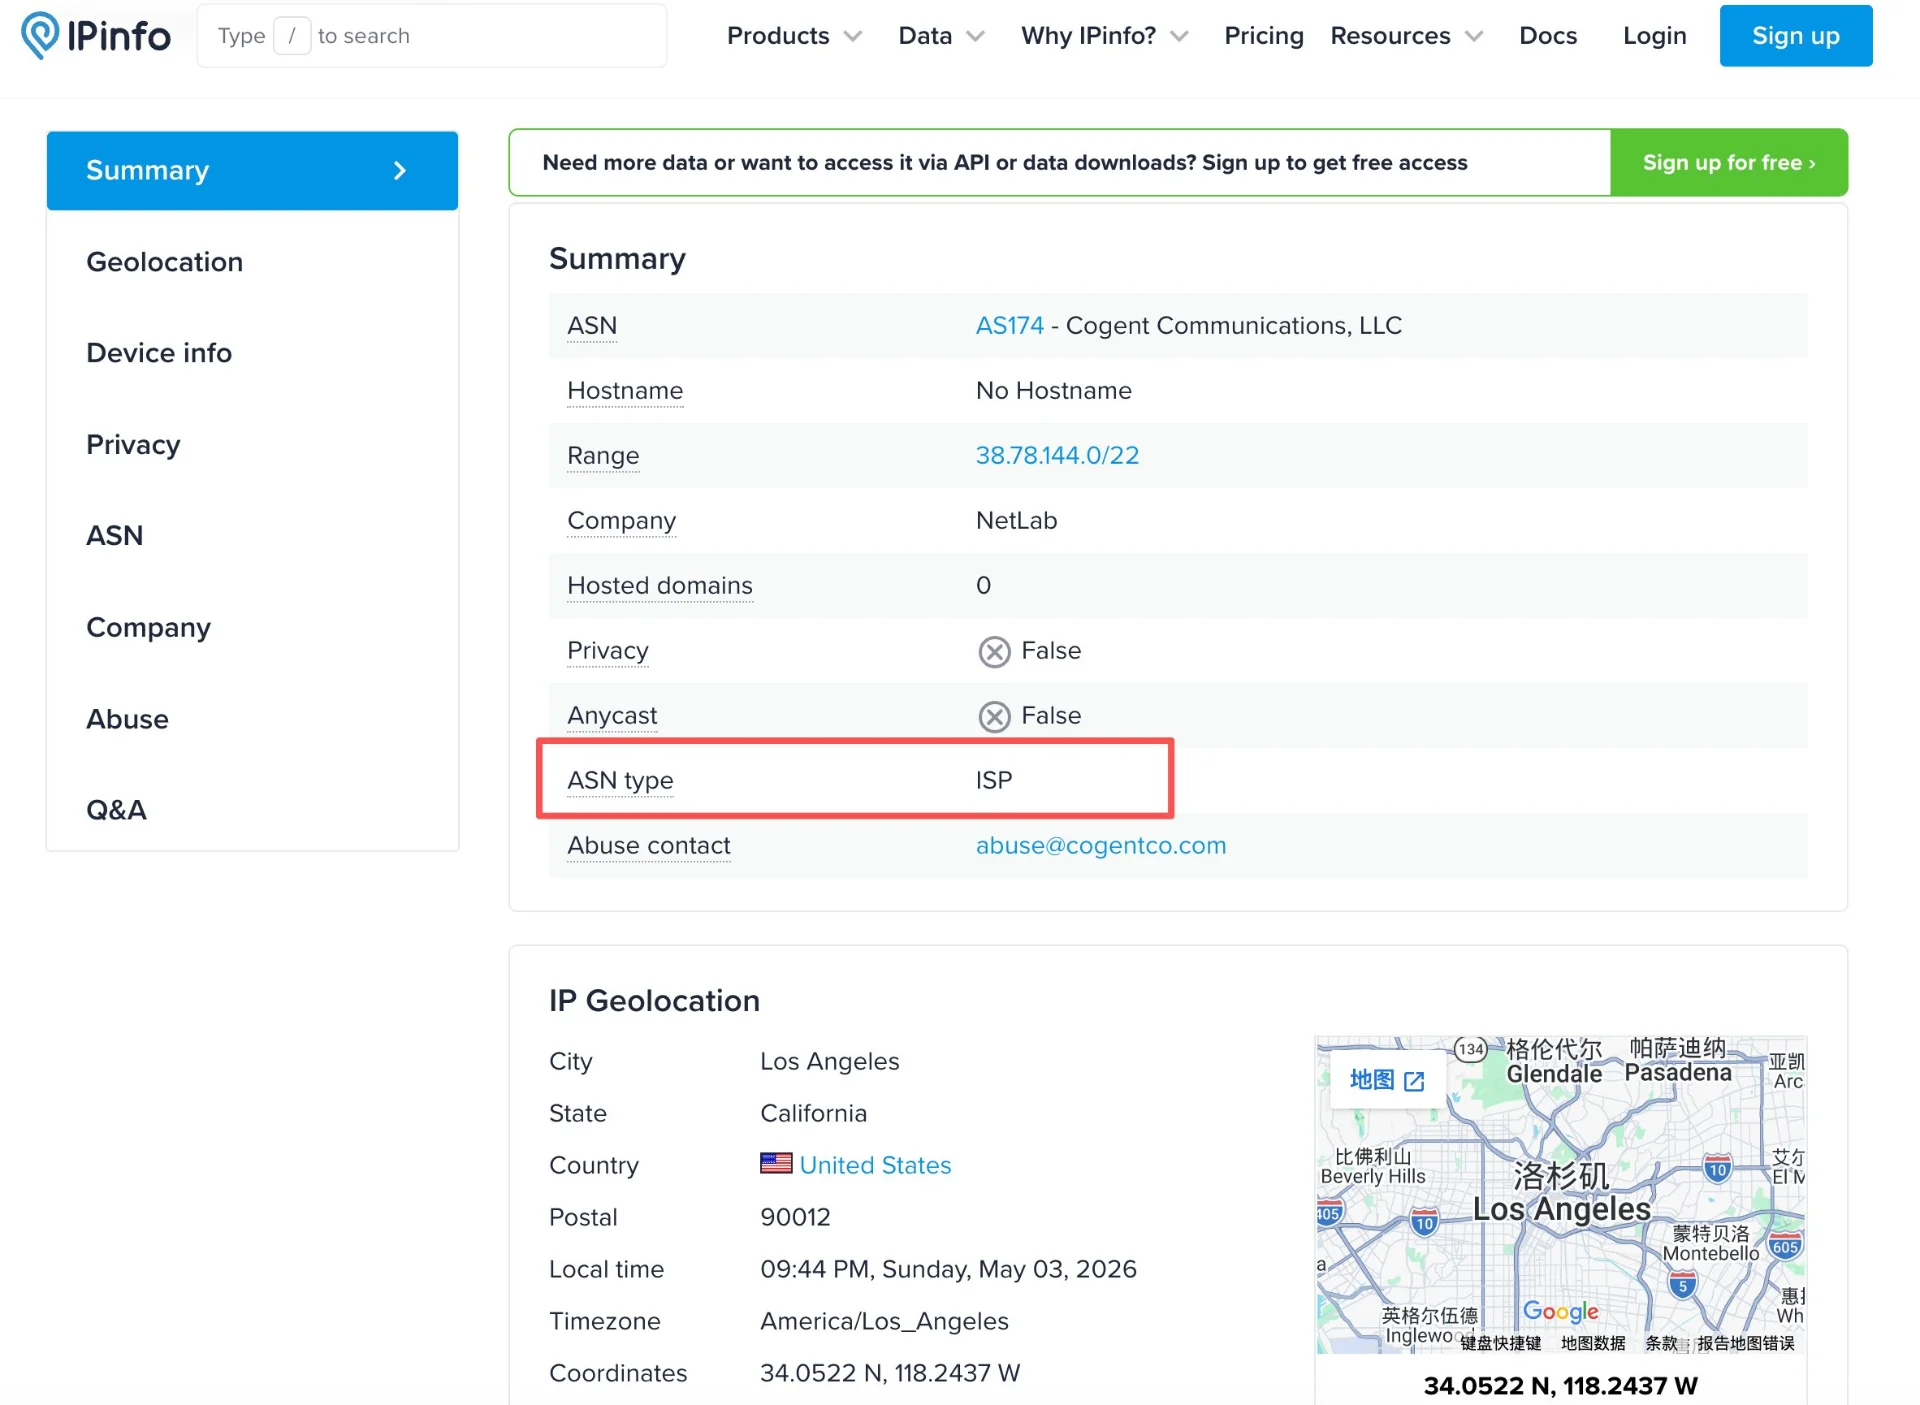
Task: Click the abuse@cogentco.com email link
Action: pyautogui.click(x=1100, y=846)
